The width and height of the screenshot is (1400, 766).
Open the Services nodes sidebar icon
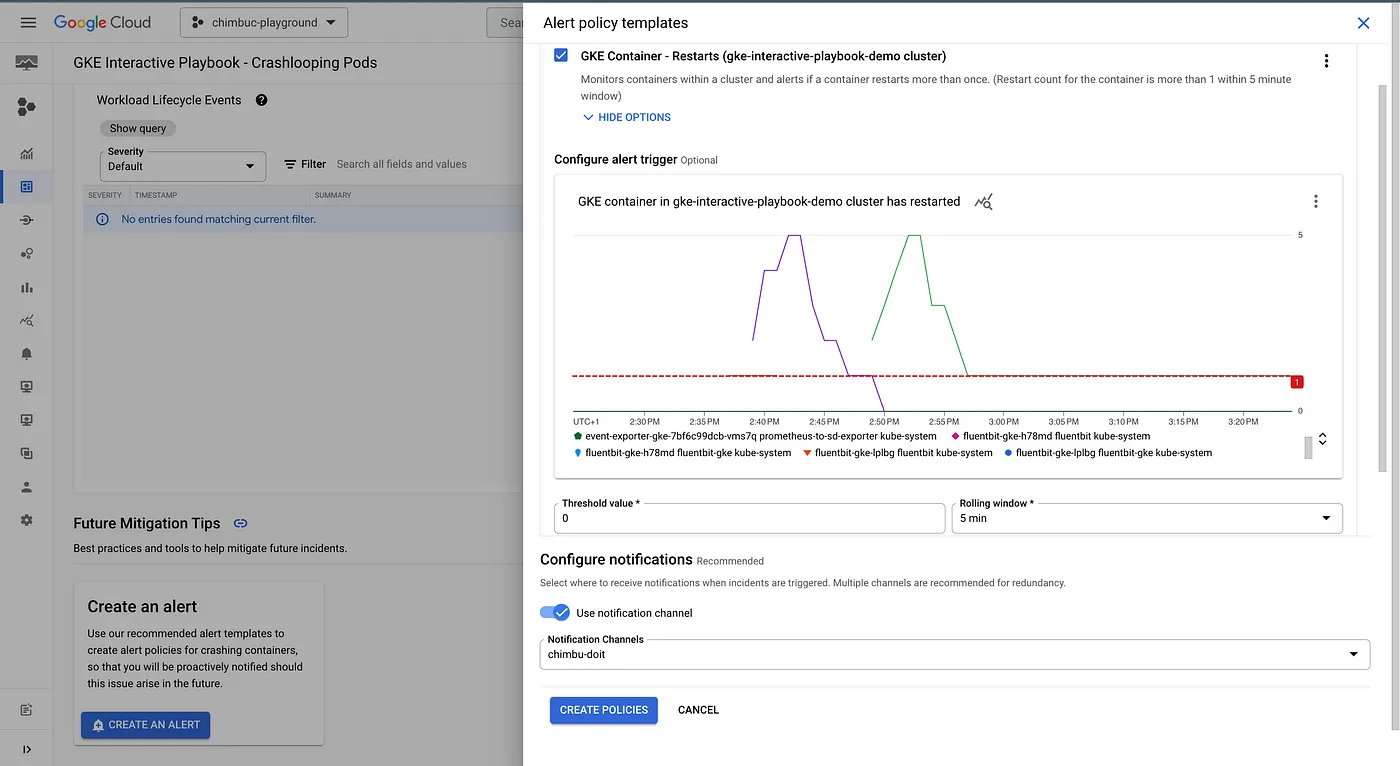[x=27, y=254]
